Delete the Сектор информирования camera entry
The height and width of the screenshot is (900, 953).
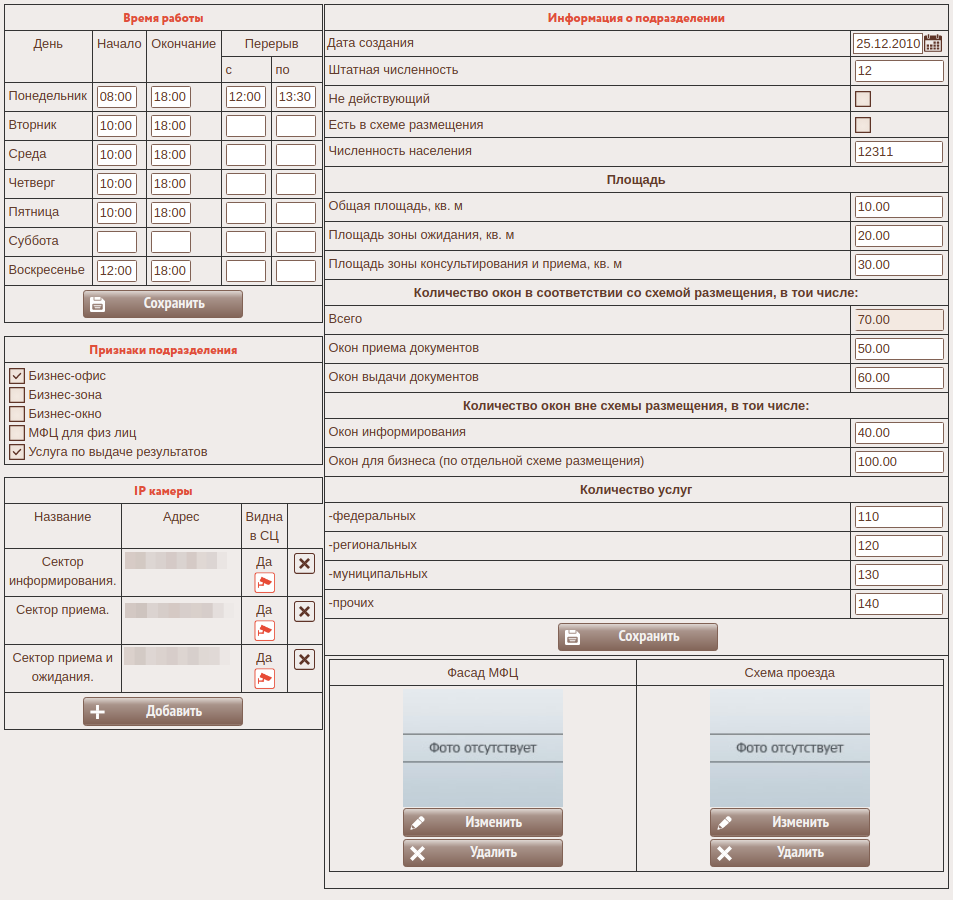[305, 564]
